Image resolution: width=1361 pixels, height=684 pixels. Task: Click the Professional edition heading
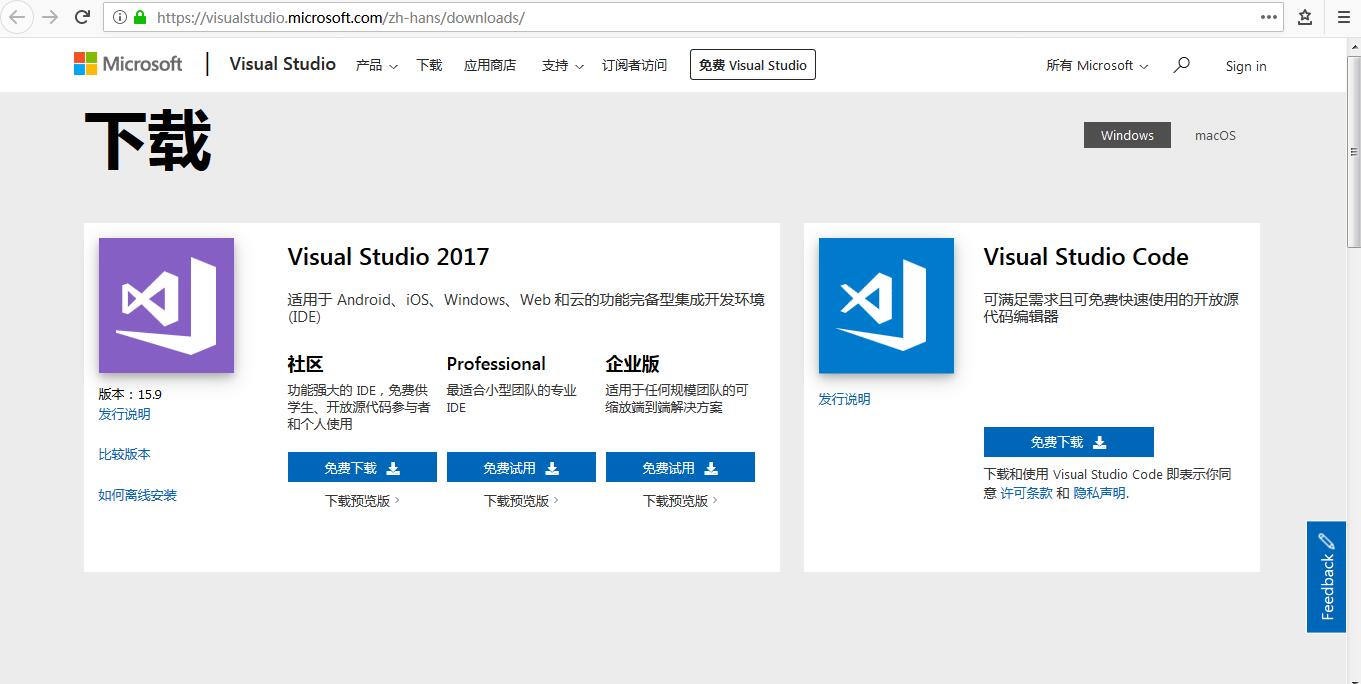click(496, 364)
